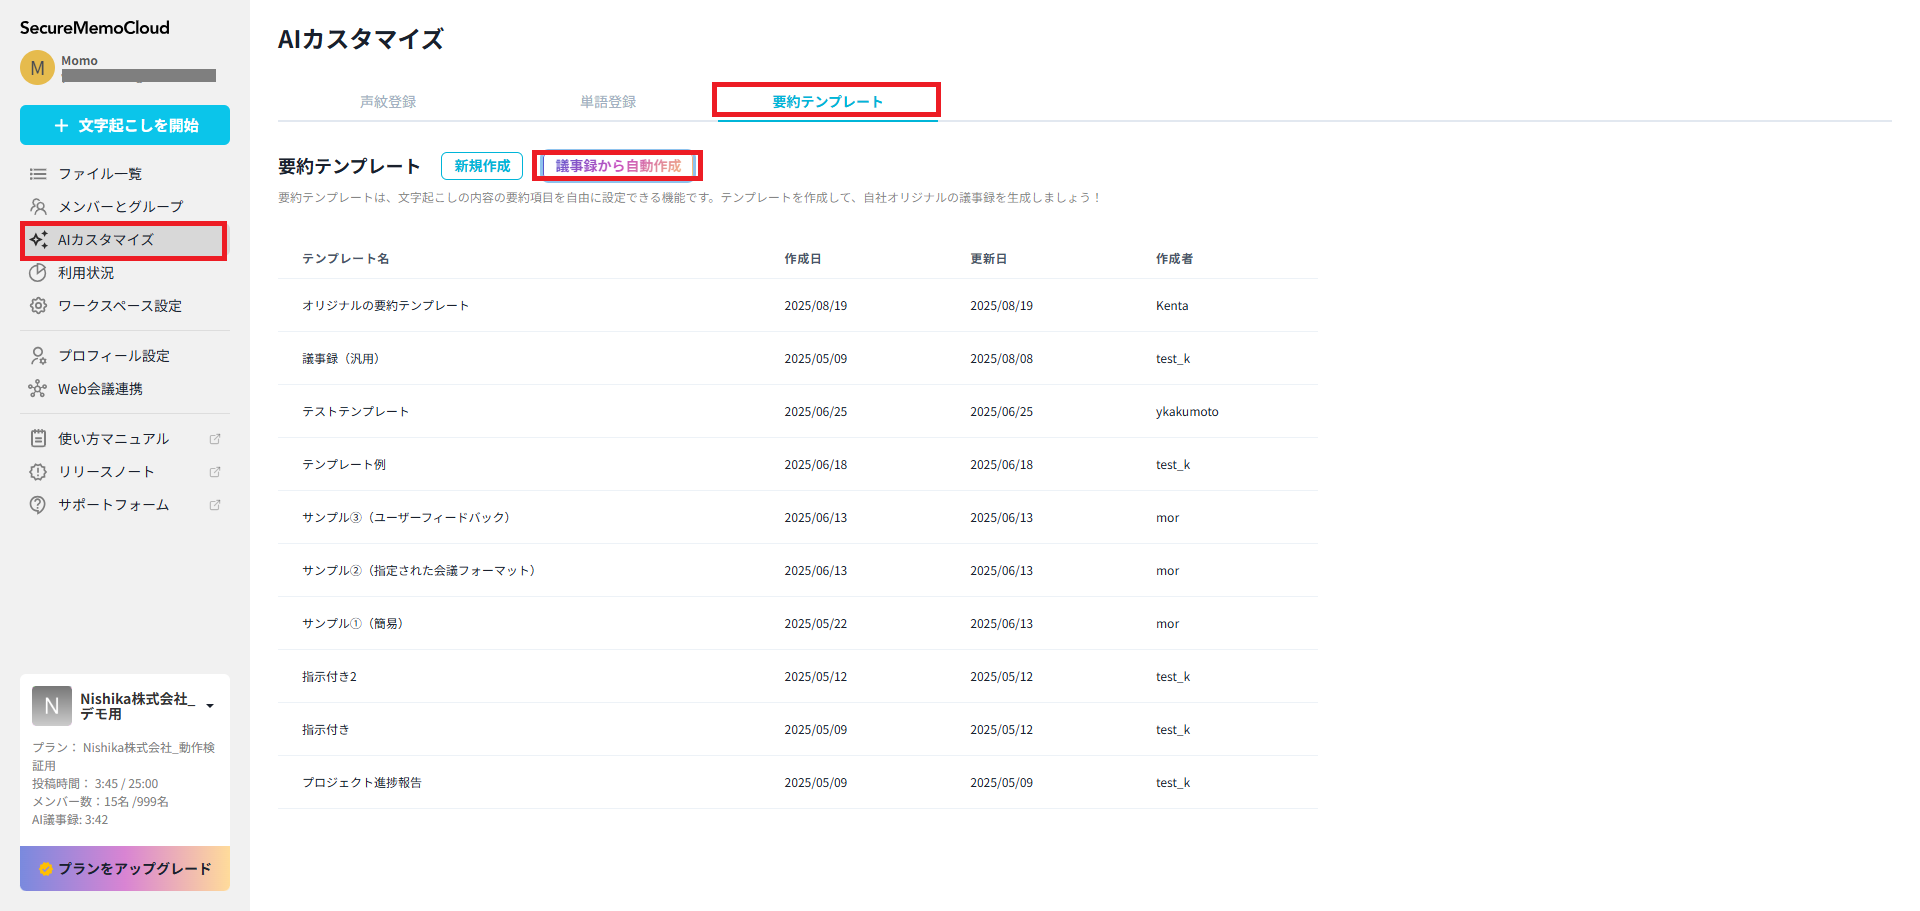
Task: Open the オリジナルの要約テンプレート row
Action: click(385, 306)
